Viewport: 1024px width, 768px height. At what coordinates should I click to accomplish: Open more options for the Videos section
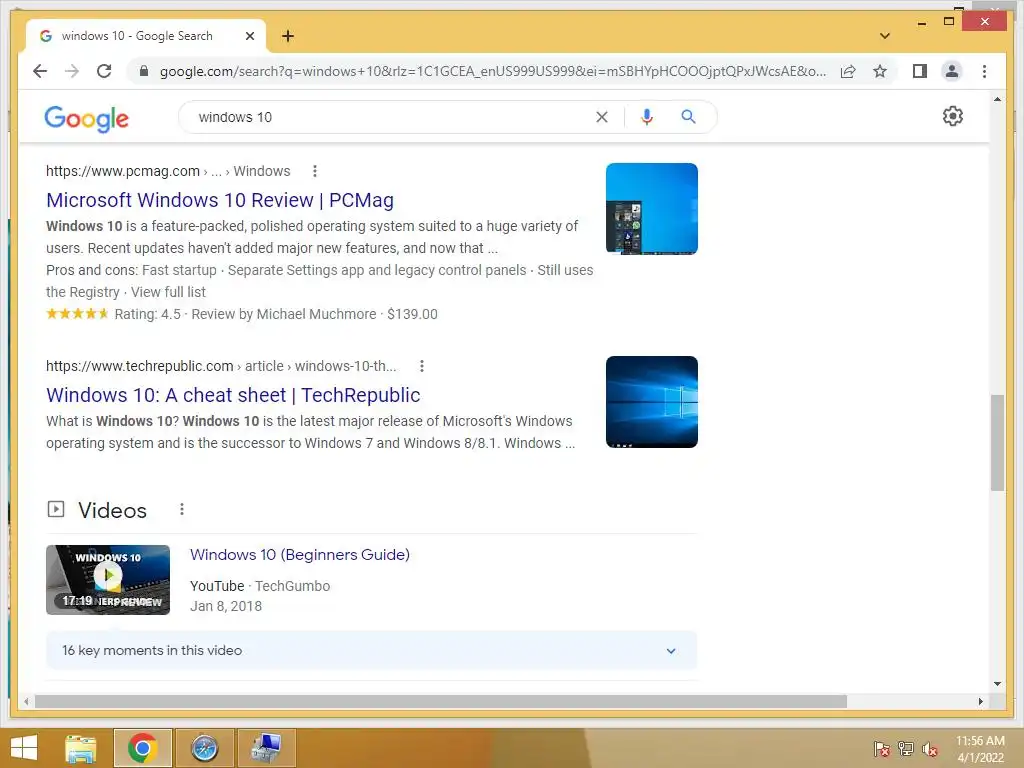pos(182,509)
